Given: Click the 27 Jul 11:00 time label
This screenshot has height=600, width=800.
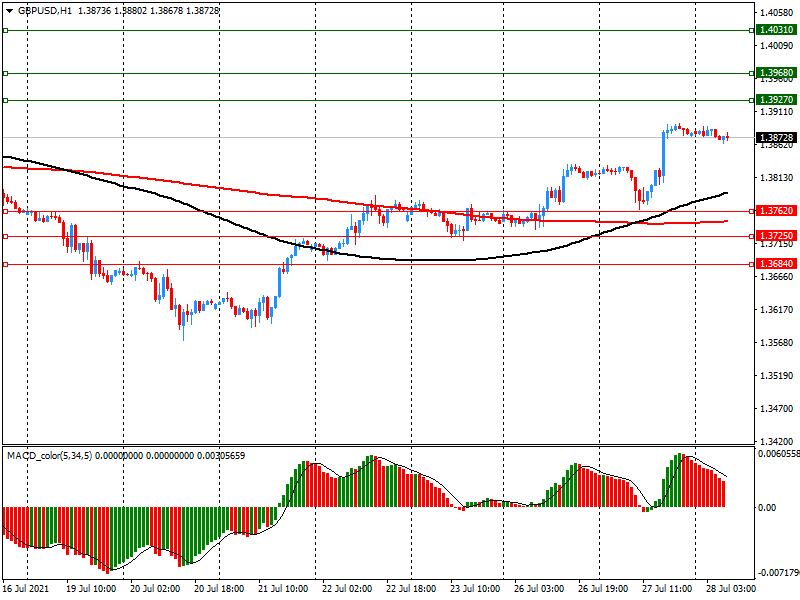Looking at the screenshot, I should (x=667, y=588).
